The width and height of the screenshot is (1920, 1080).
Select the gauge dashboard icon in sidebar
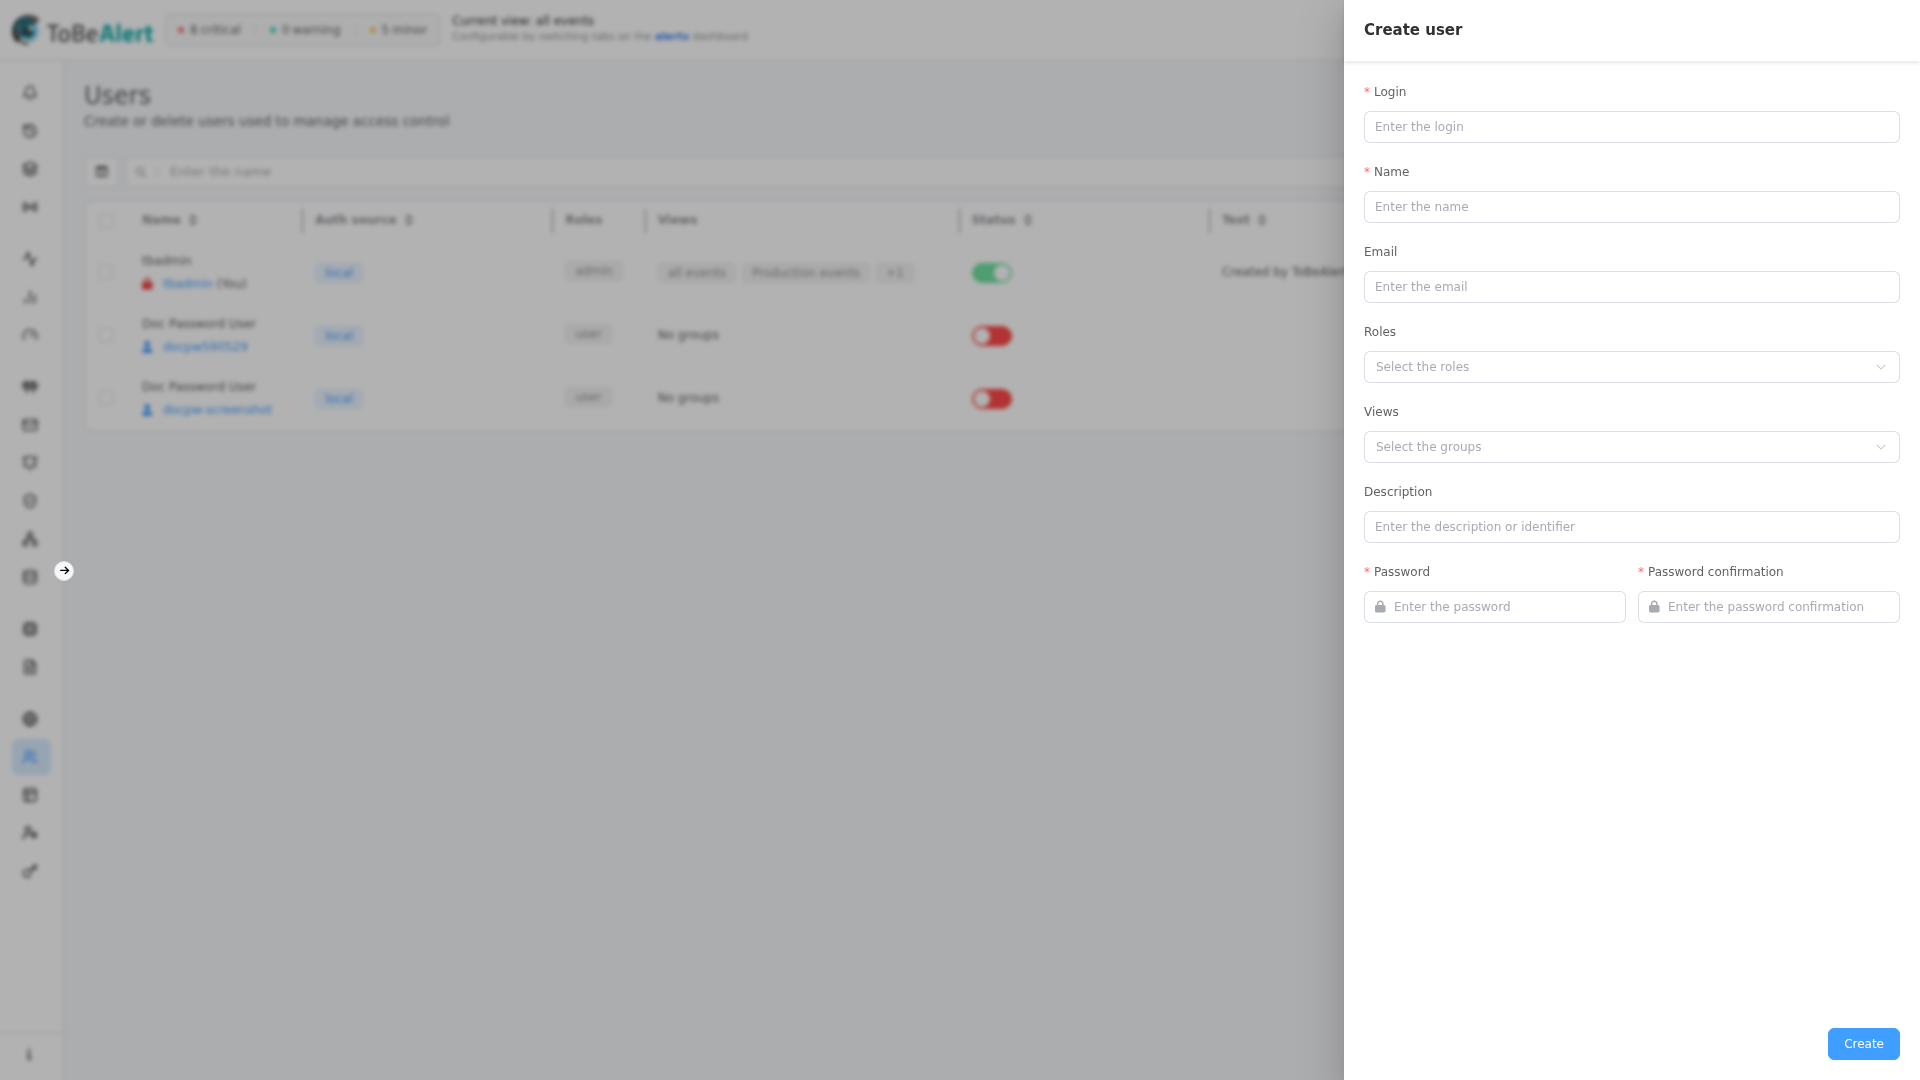pos(30,335)
